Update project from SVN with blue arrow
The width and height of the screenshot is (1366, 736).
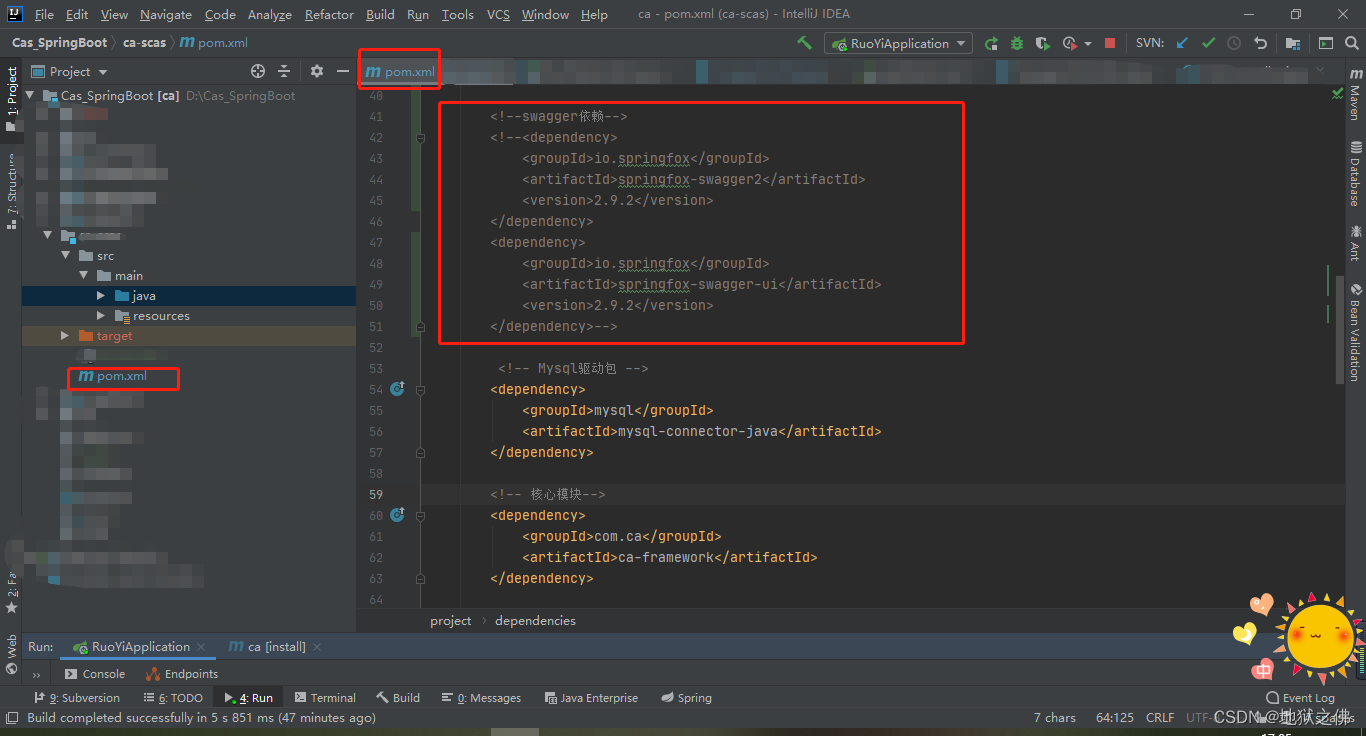tap(1182, 43)
